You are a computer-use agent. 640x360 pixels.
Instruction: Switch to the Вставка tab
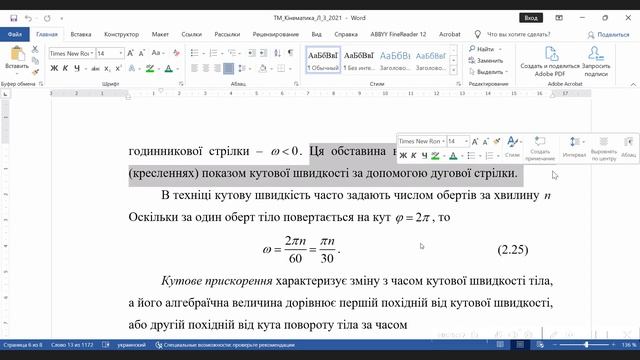[81, 34]
